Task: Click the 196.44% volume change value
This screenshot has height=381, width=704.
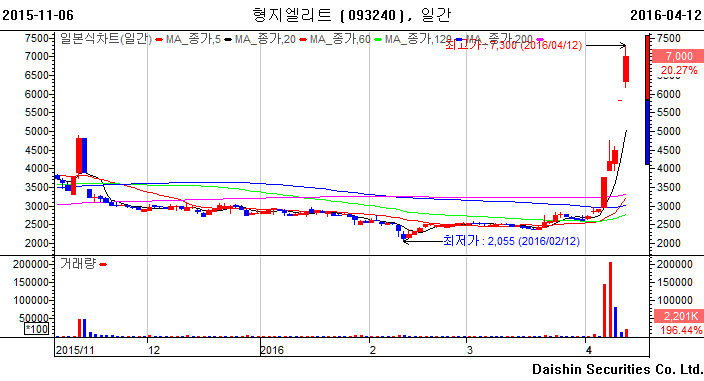Action: pyautogui.click(x=681, y=330)
